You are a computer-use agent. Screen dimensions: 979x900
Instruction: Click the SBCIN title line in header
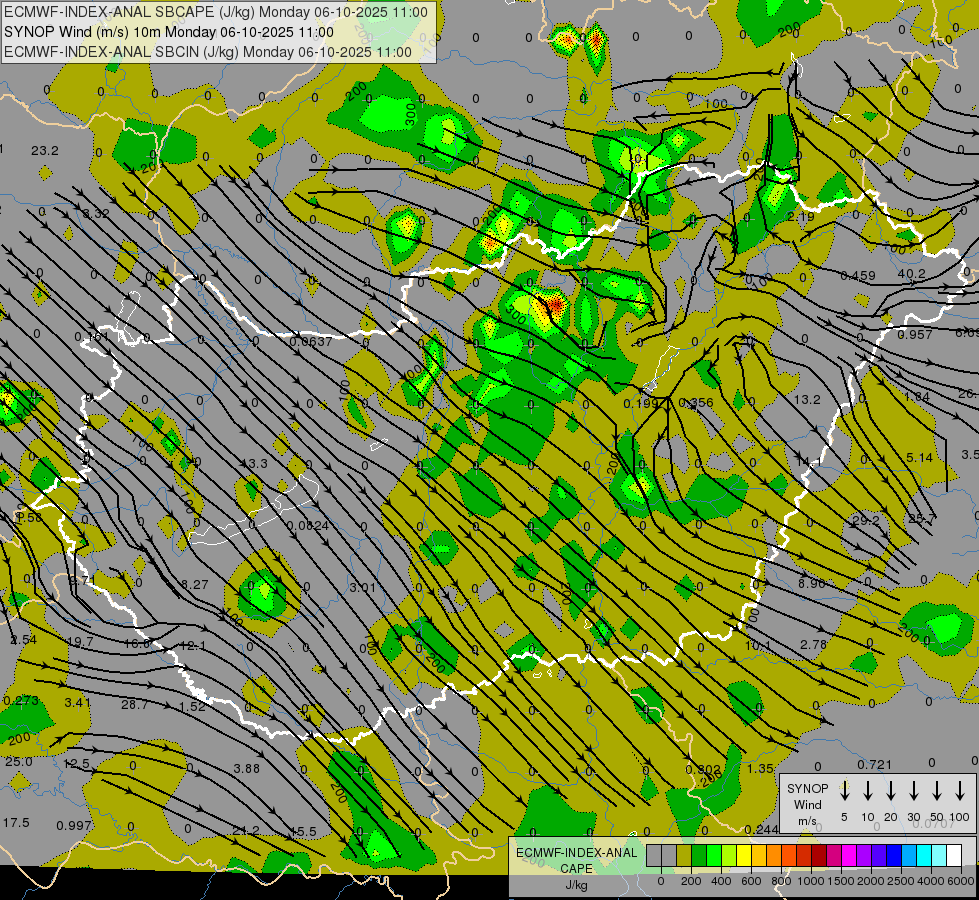point(209,51)
